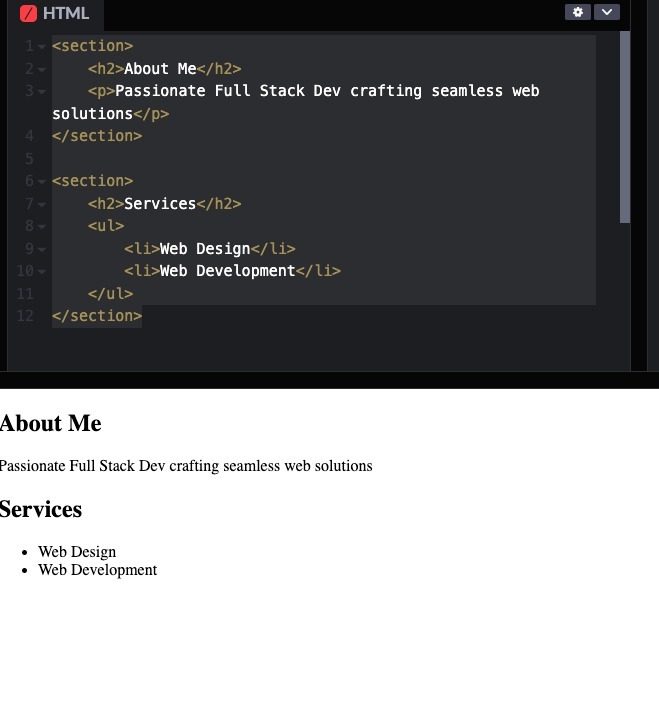Click the 'About Me' heading in preview

[51, 423]
